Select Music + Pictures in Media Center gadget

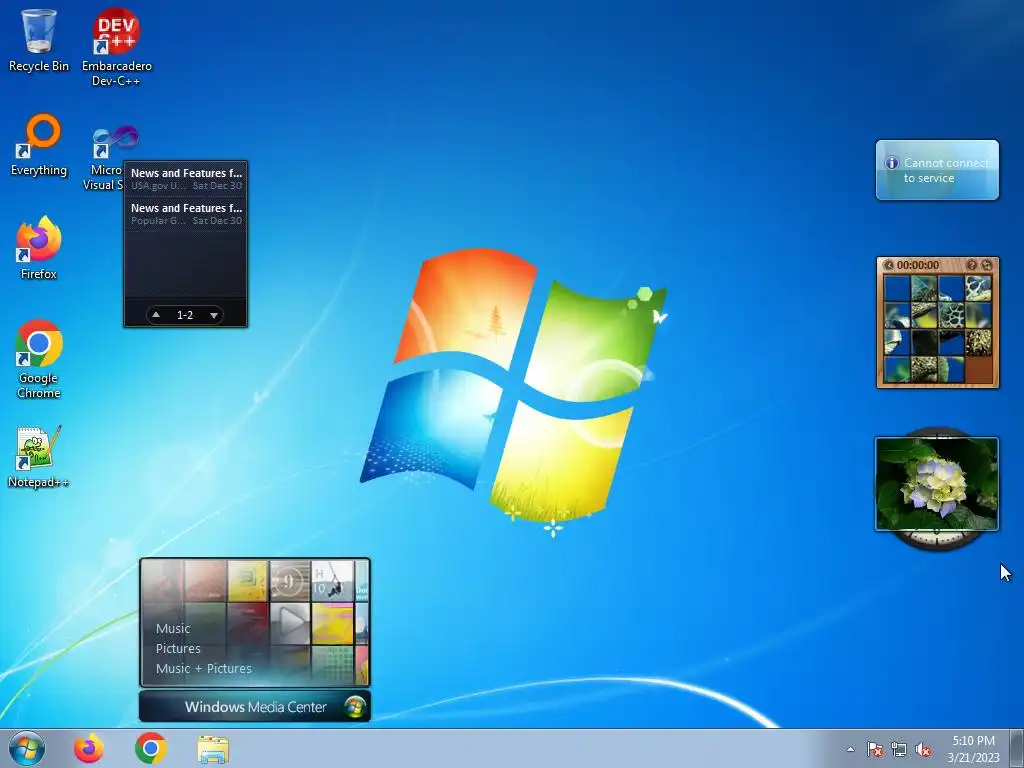204,668
